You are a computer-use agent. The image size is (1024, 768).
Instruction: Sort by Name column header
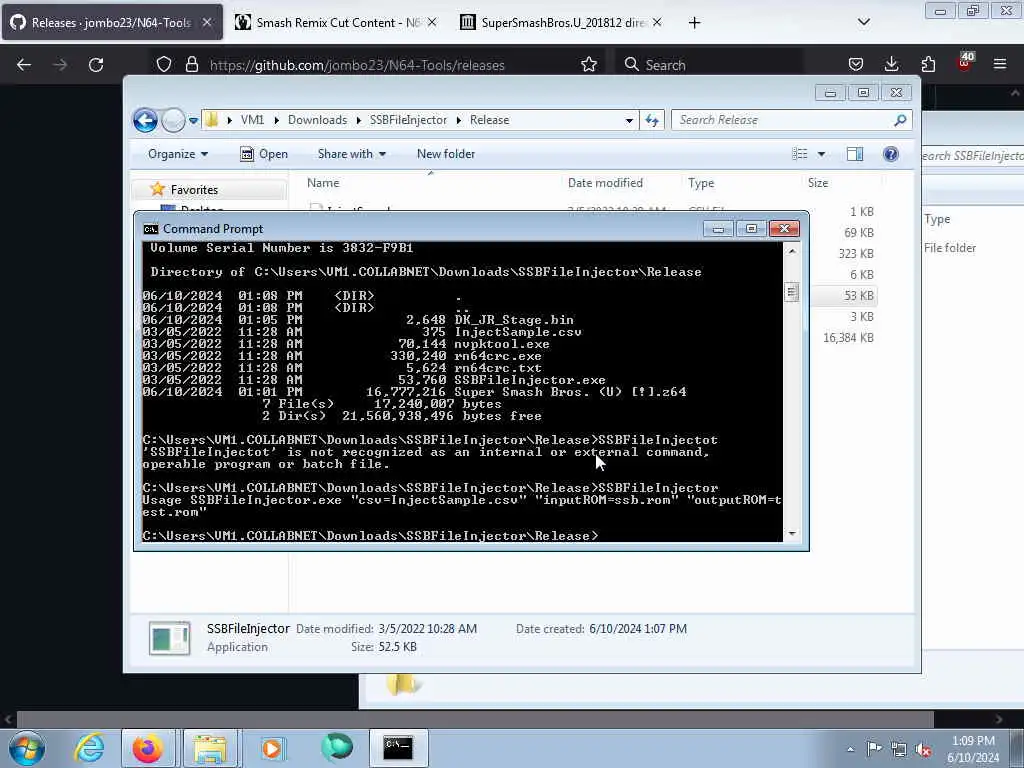(323, 183)
